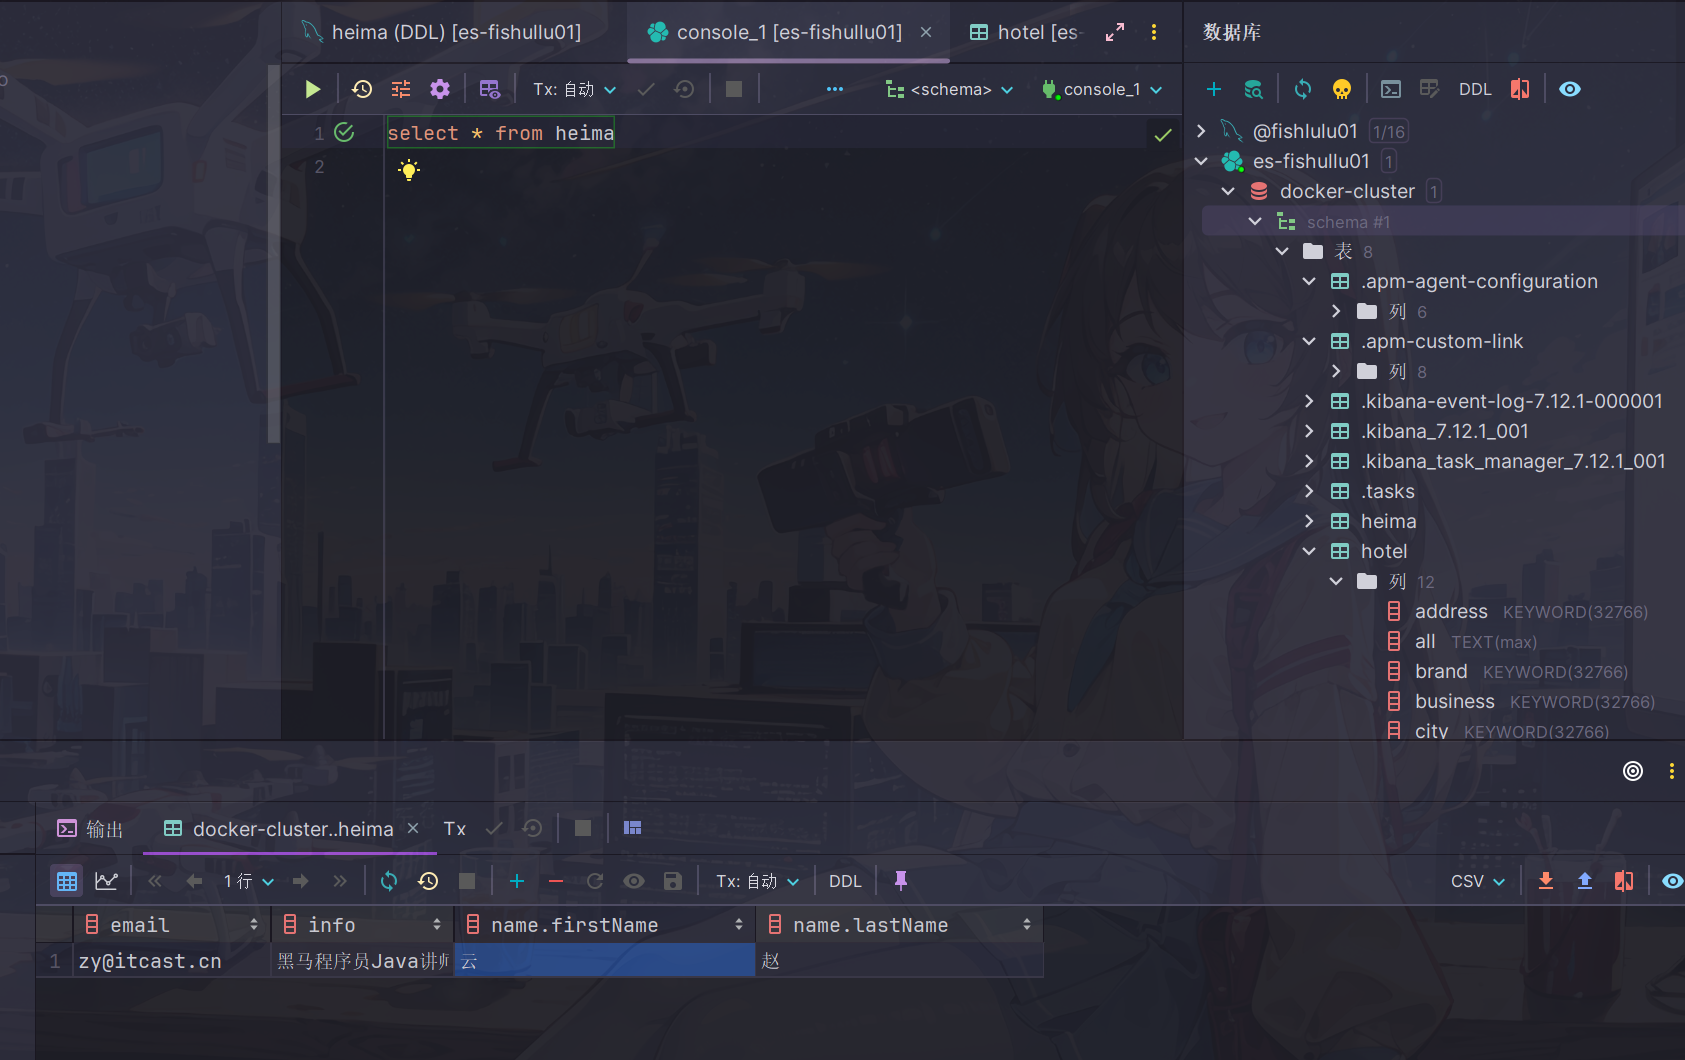
Task: Expand editor tabs with the diagonal arrows icon
Action: click(x=1115, y=32)
